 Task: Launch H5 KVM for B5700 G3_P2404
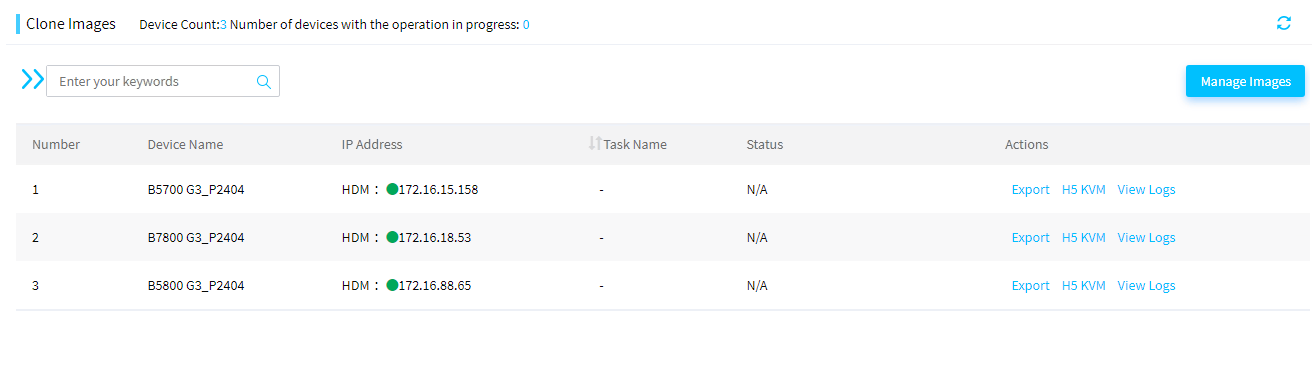point(1083,190)
